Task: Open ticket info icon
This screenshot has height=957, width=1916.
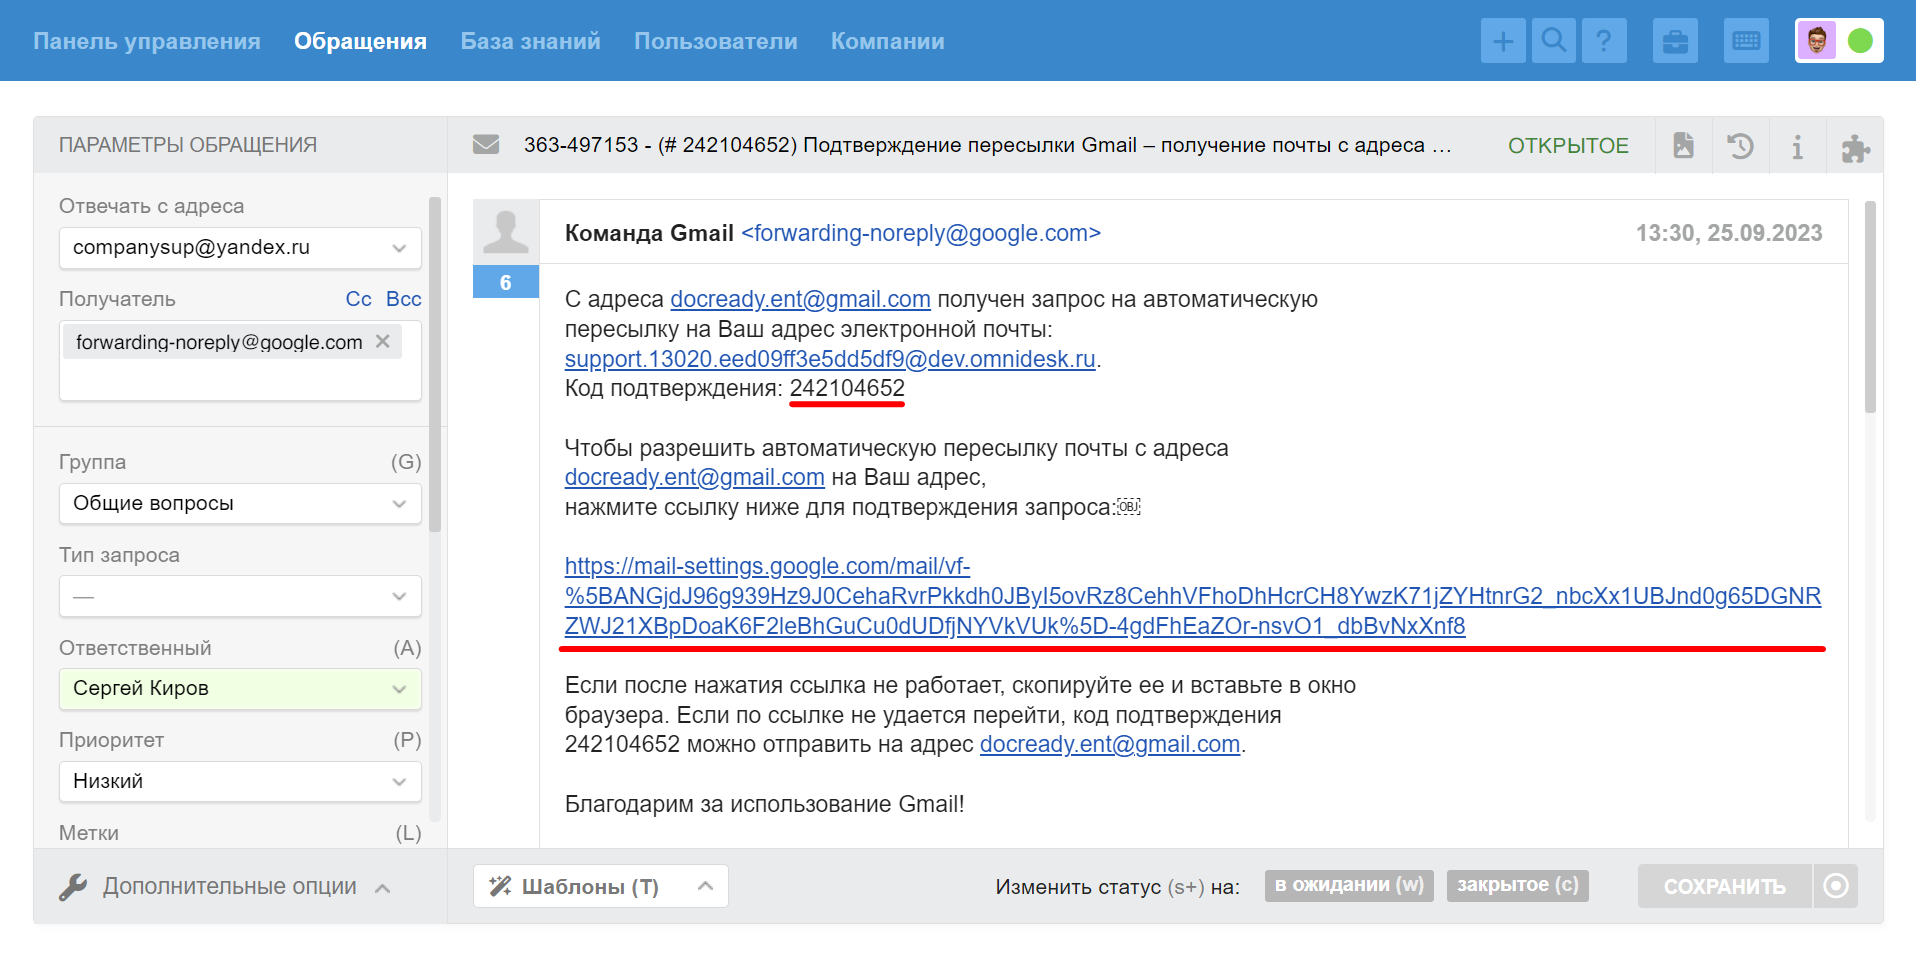Action: click(1798, 146)
